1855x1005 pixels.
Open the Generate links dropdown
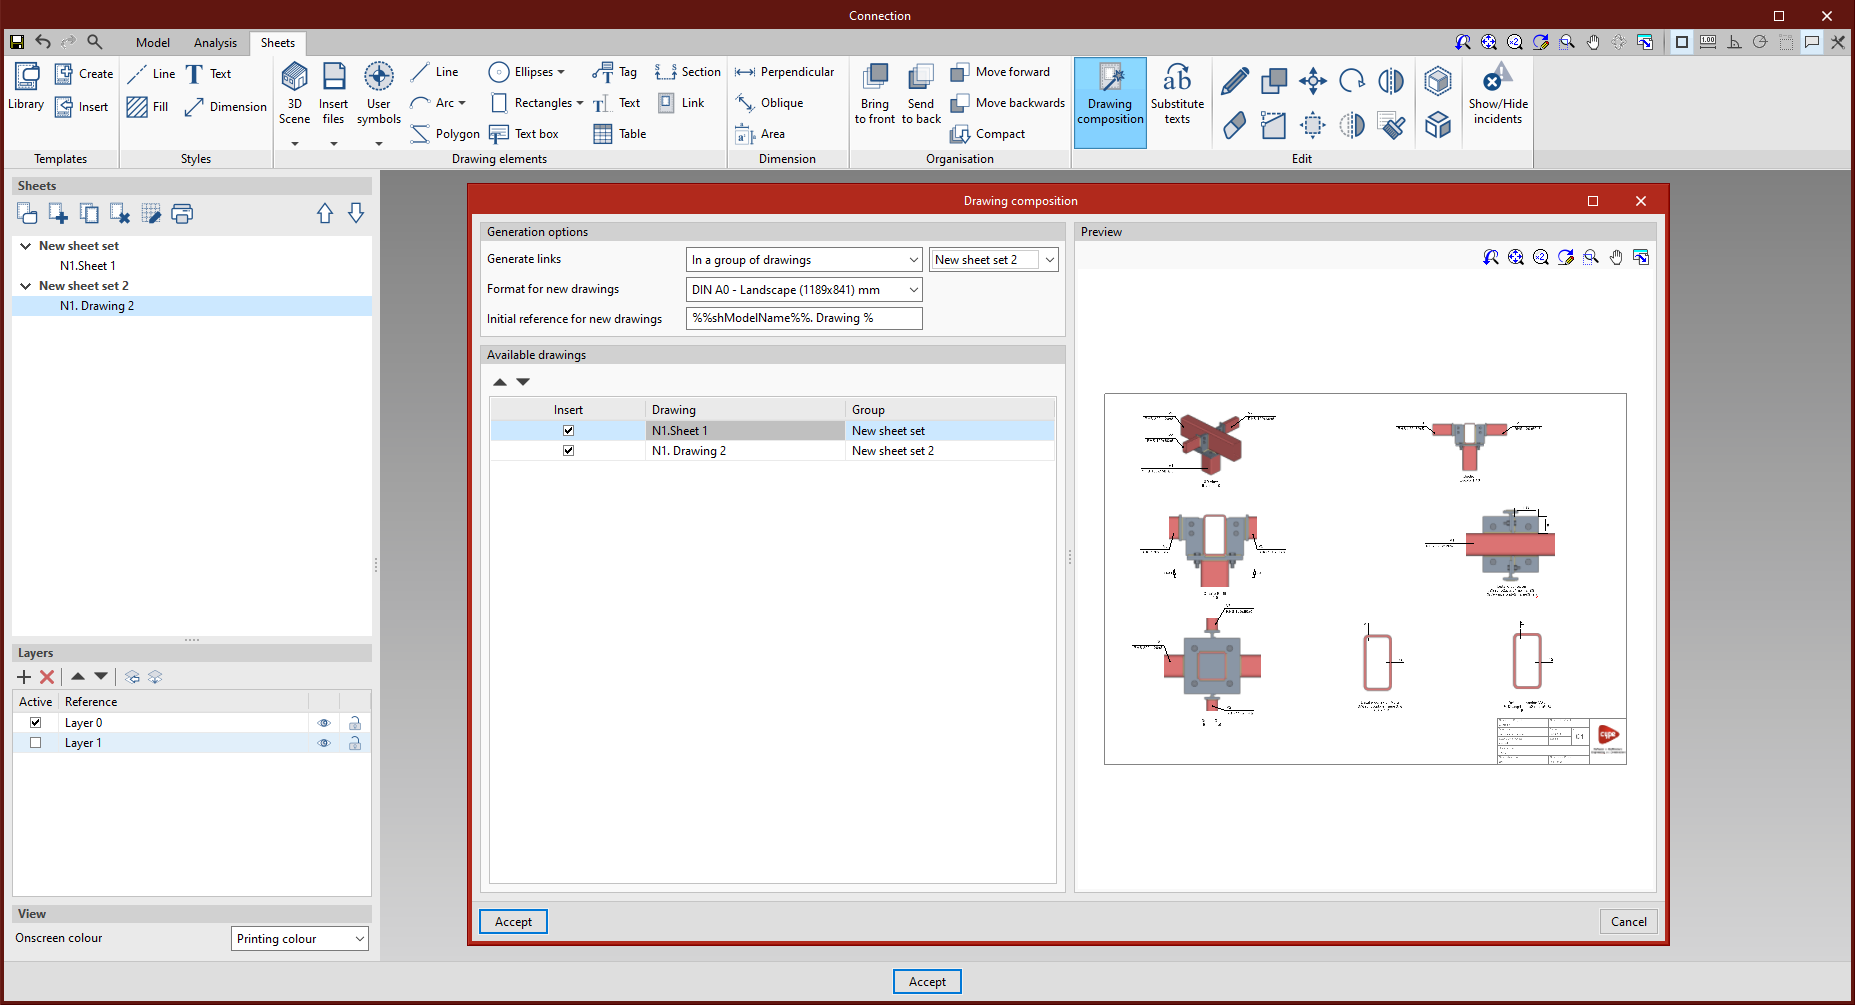[804, 260]
